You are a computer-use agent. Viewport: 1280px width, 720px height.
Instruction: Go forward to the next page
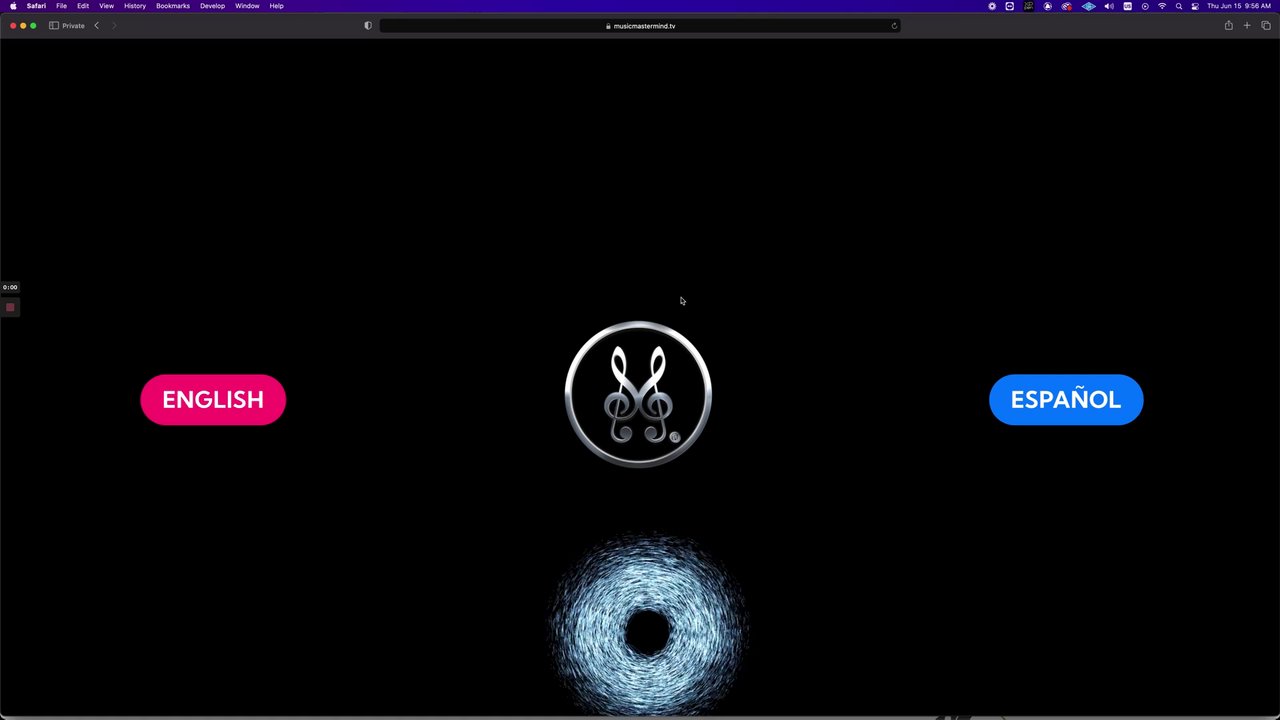(x=114, y=26)
